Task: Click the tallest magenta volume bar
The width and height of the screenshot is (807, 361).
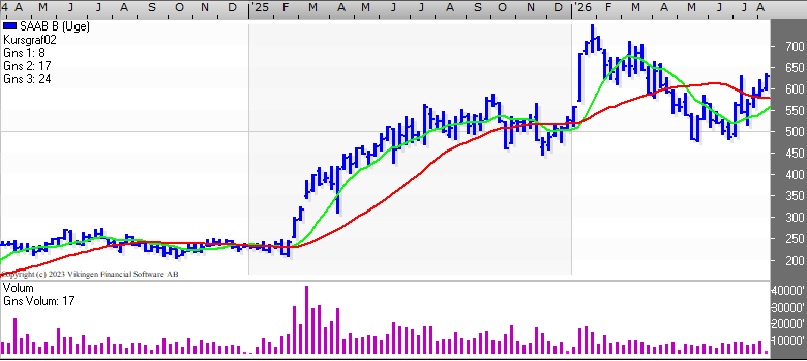Action: pyautogui.click(x=307, y=320)
